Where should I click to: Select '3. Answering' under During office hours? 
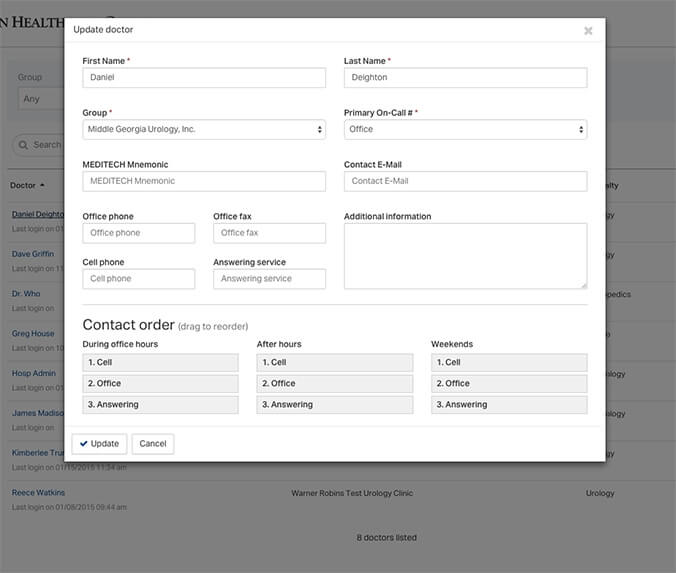[160, 404]
